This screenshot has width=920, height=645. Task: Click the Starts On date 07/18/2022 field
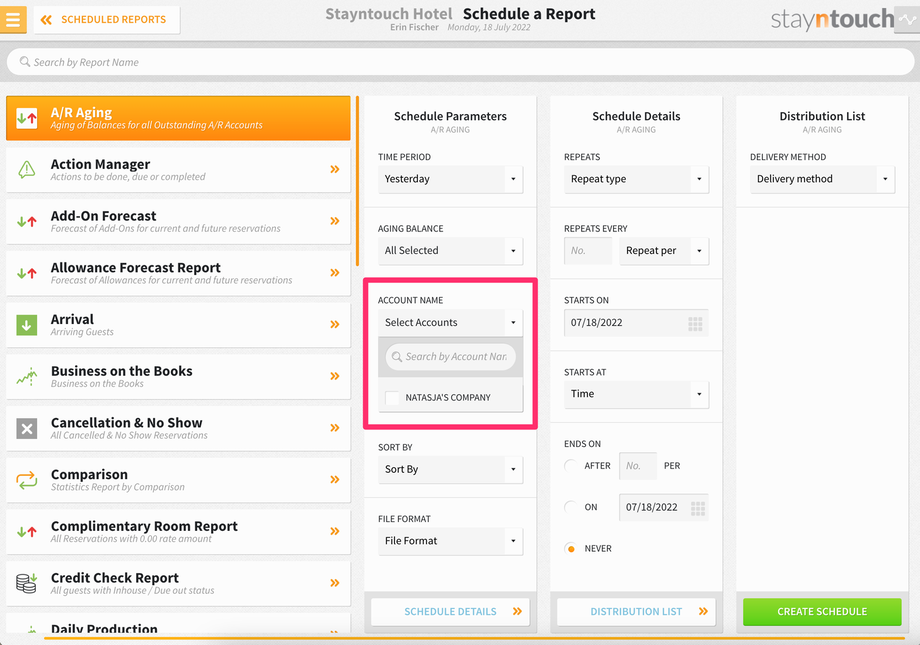click(636, 323)
